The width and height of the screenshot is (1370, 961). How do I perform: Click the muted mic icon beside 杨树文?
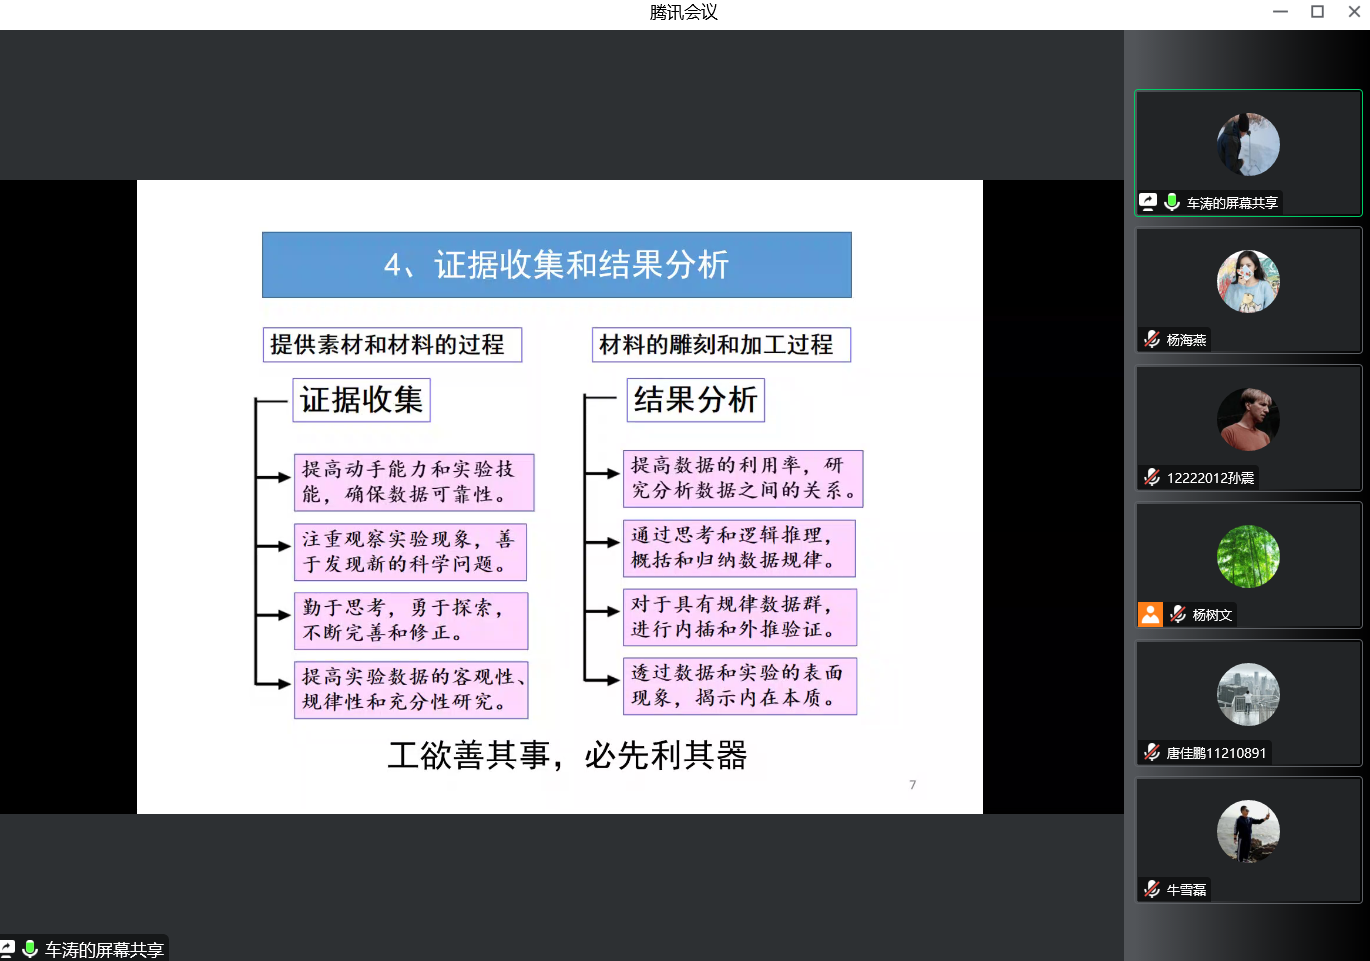[x=1178, y=614]
